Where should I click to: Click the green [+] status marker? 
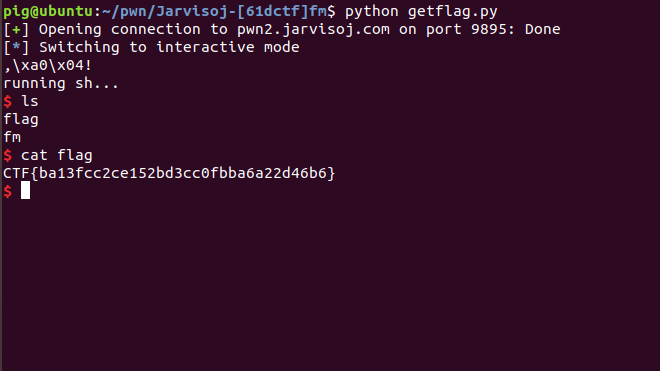(16, 29)
